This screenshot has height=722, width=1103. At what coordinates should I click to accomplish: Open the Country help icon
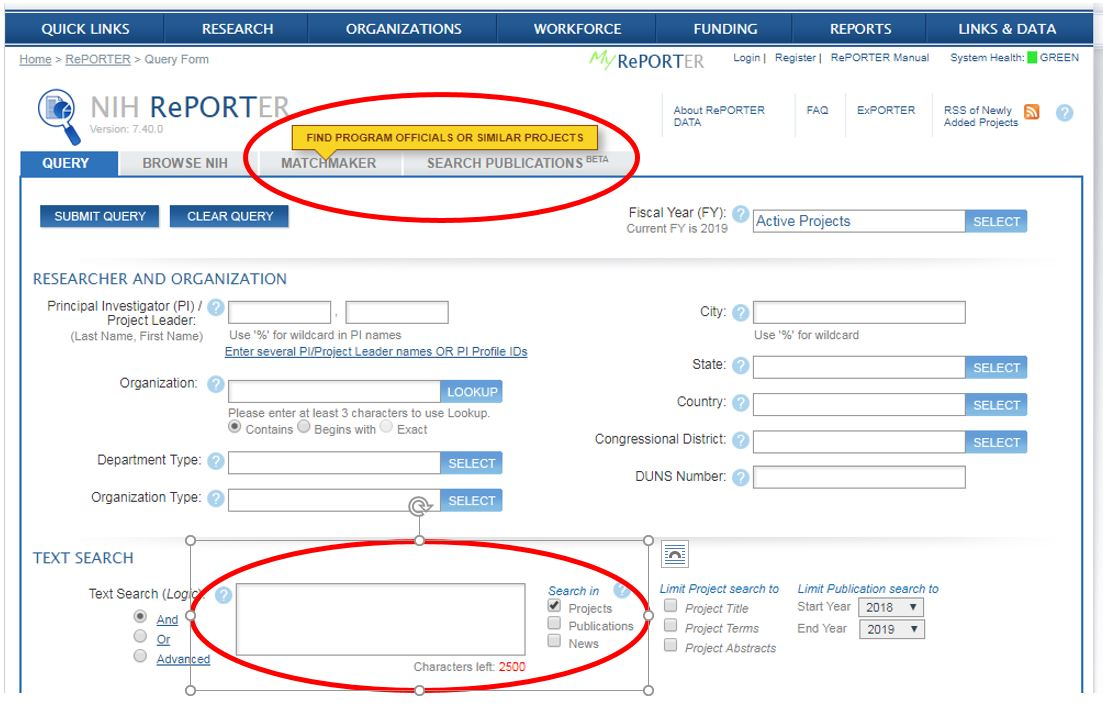[x=740, y=403]
